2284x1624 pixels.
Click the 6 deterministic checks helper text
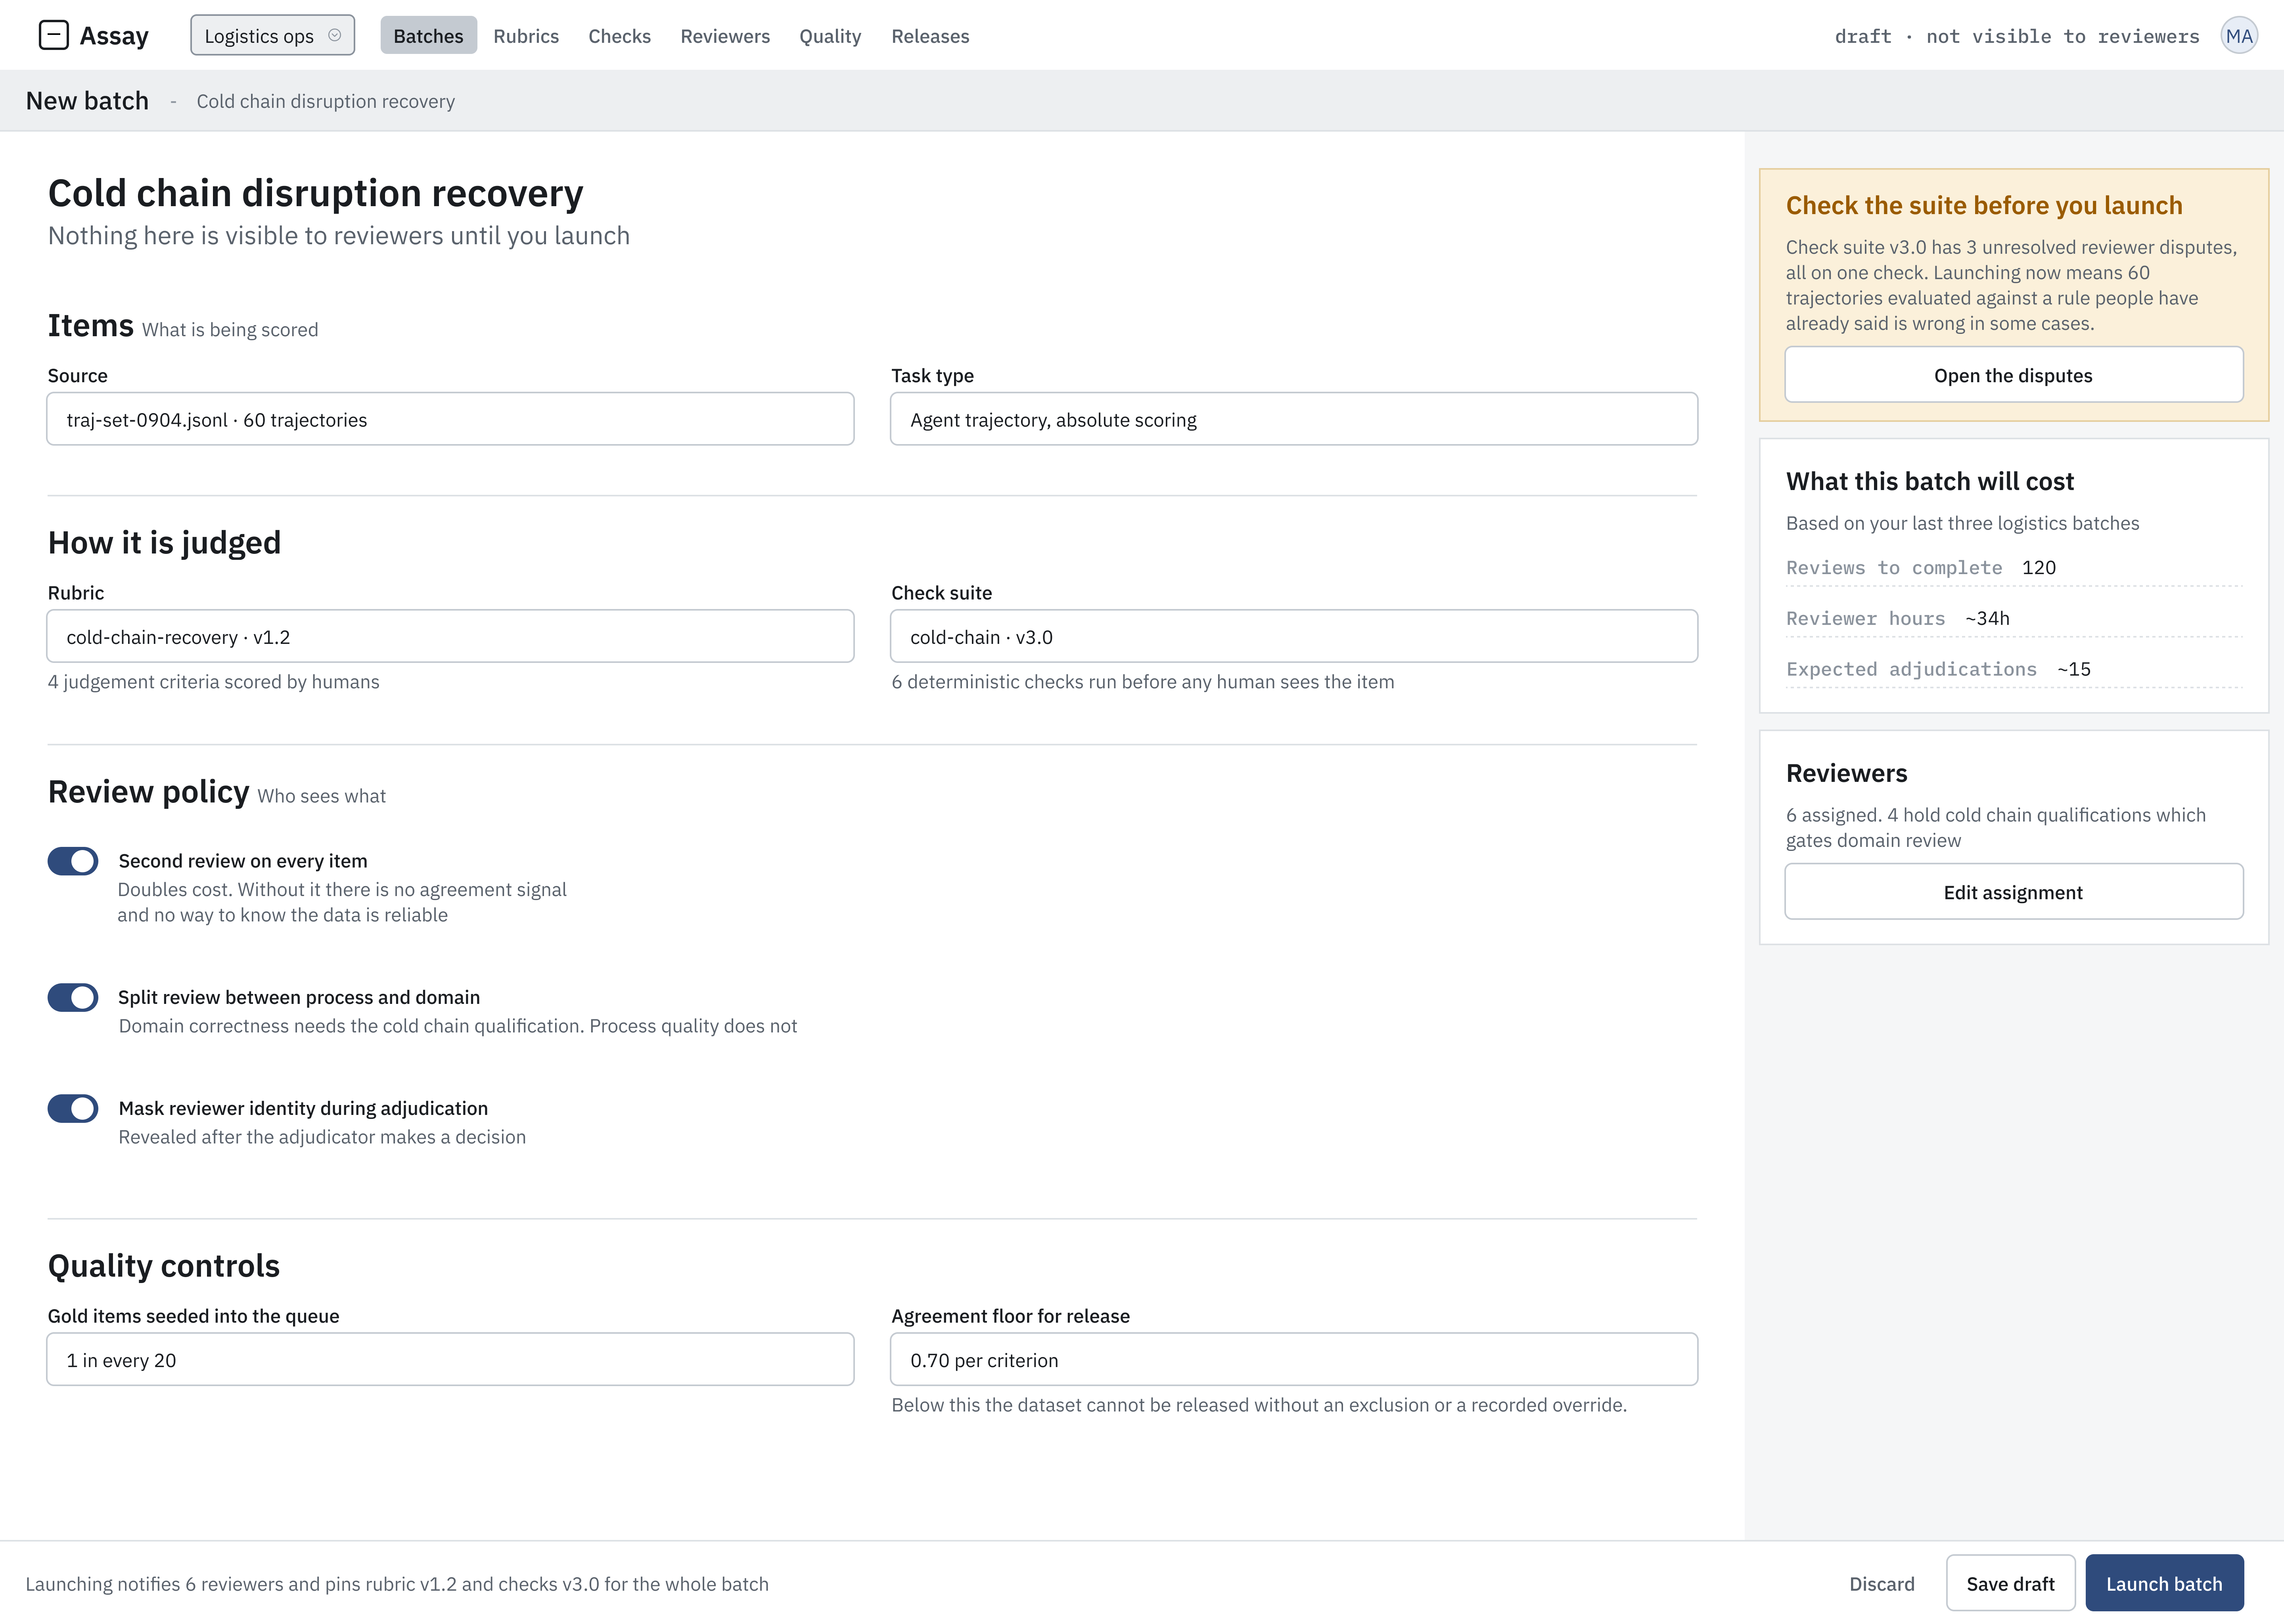tap(1143, 682)
